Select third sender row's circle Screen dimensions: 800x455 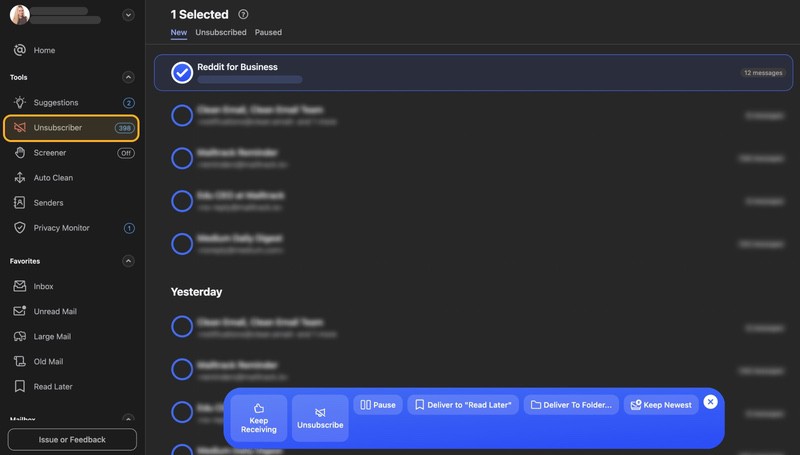pos(182,158)
